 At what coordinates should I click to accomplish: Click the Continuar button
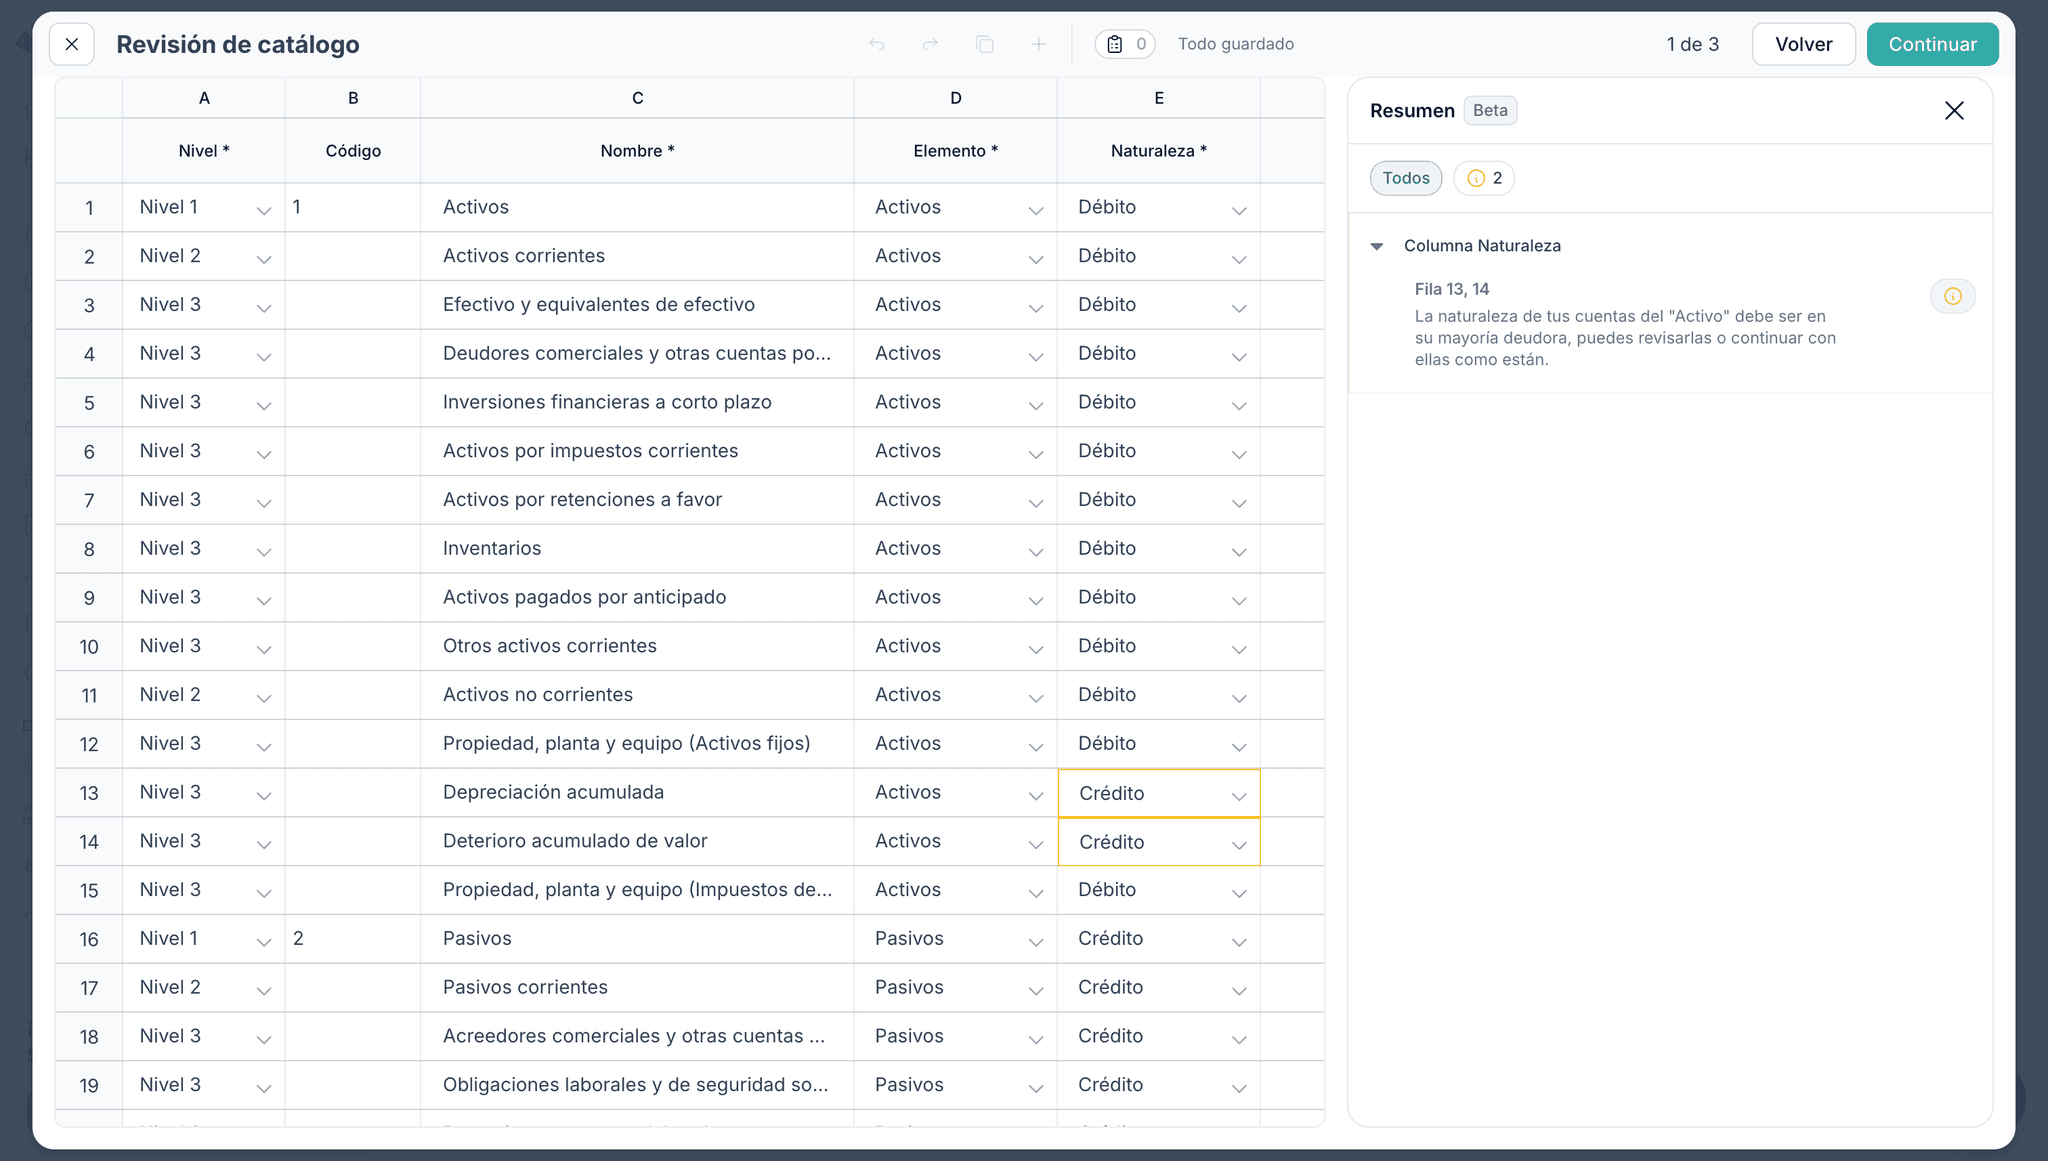(1931, 44)
